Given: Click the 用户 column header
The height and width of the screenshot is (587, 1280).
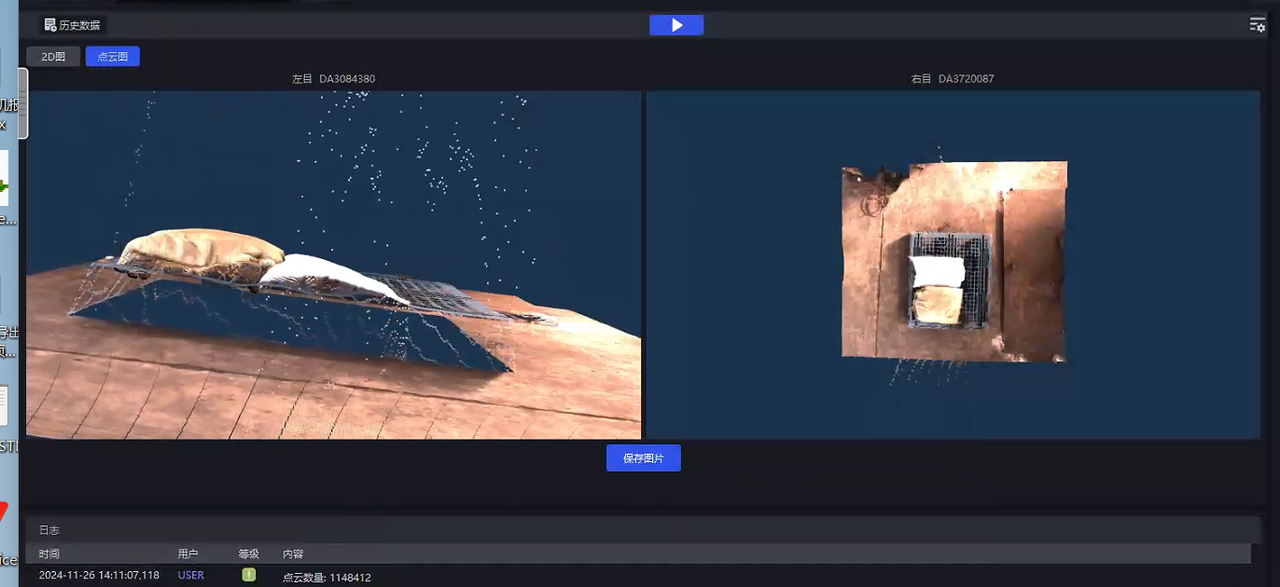Looking at the screenshot, I should point(188,554).
